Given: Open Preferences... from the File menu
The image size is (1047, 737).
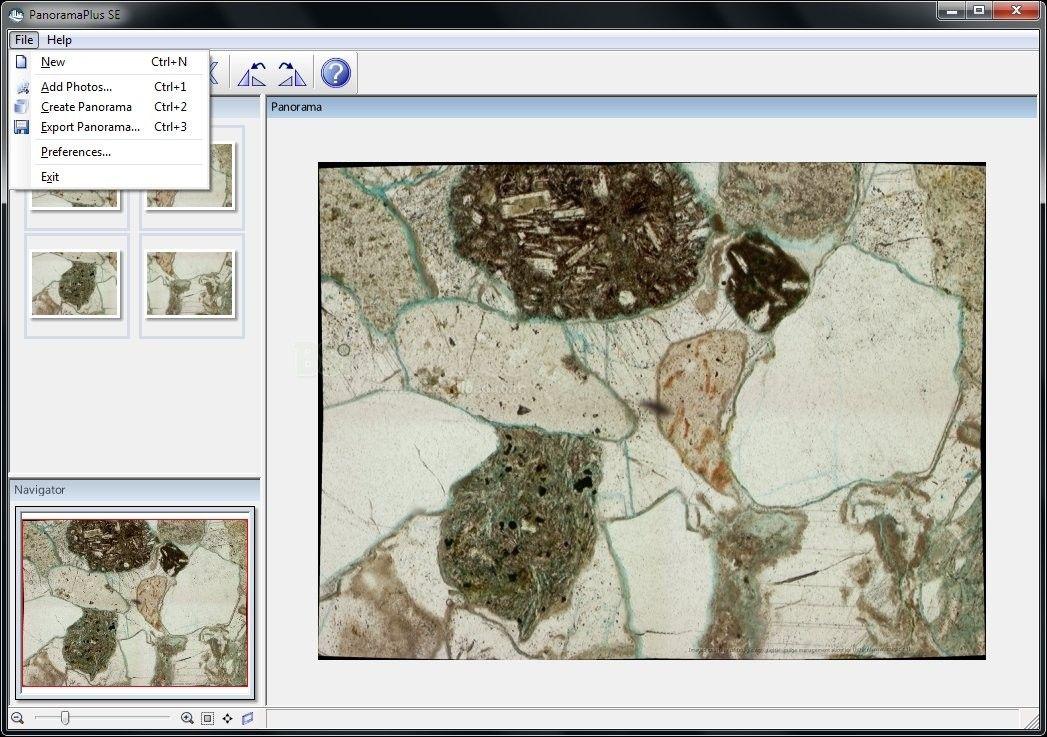Looking at the screenshot, I should [x=109, y=152].
